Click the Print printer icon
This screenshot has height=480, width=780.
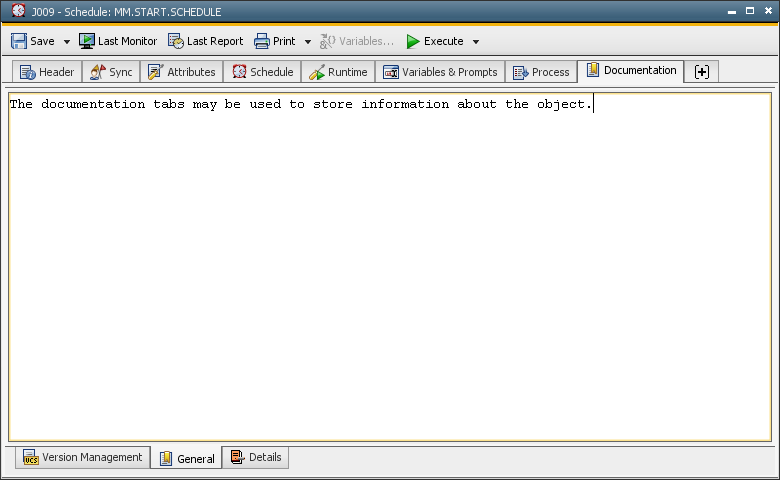(262, 41)
